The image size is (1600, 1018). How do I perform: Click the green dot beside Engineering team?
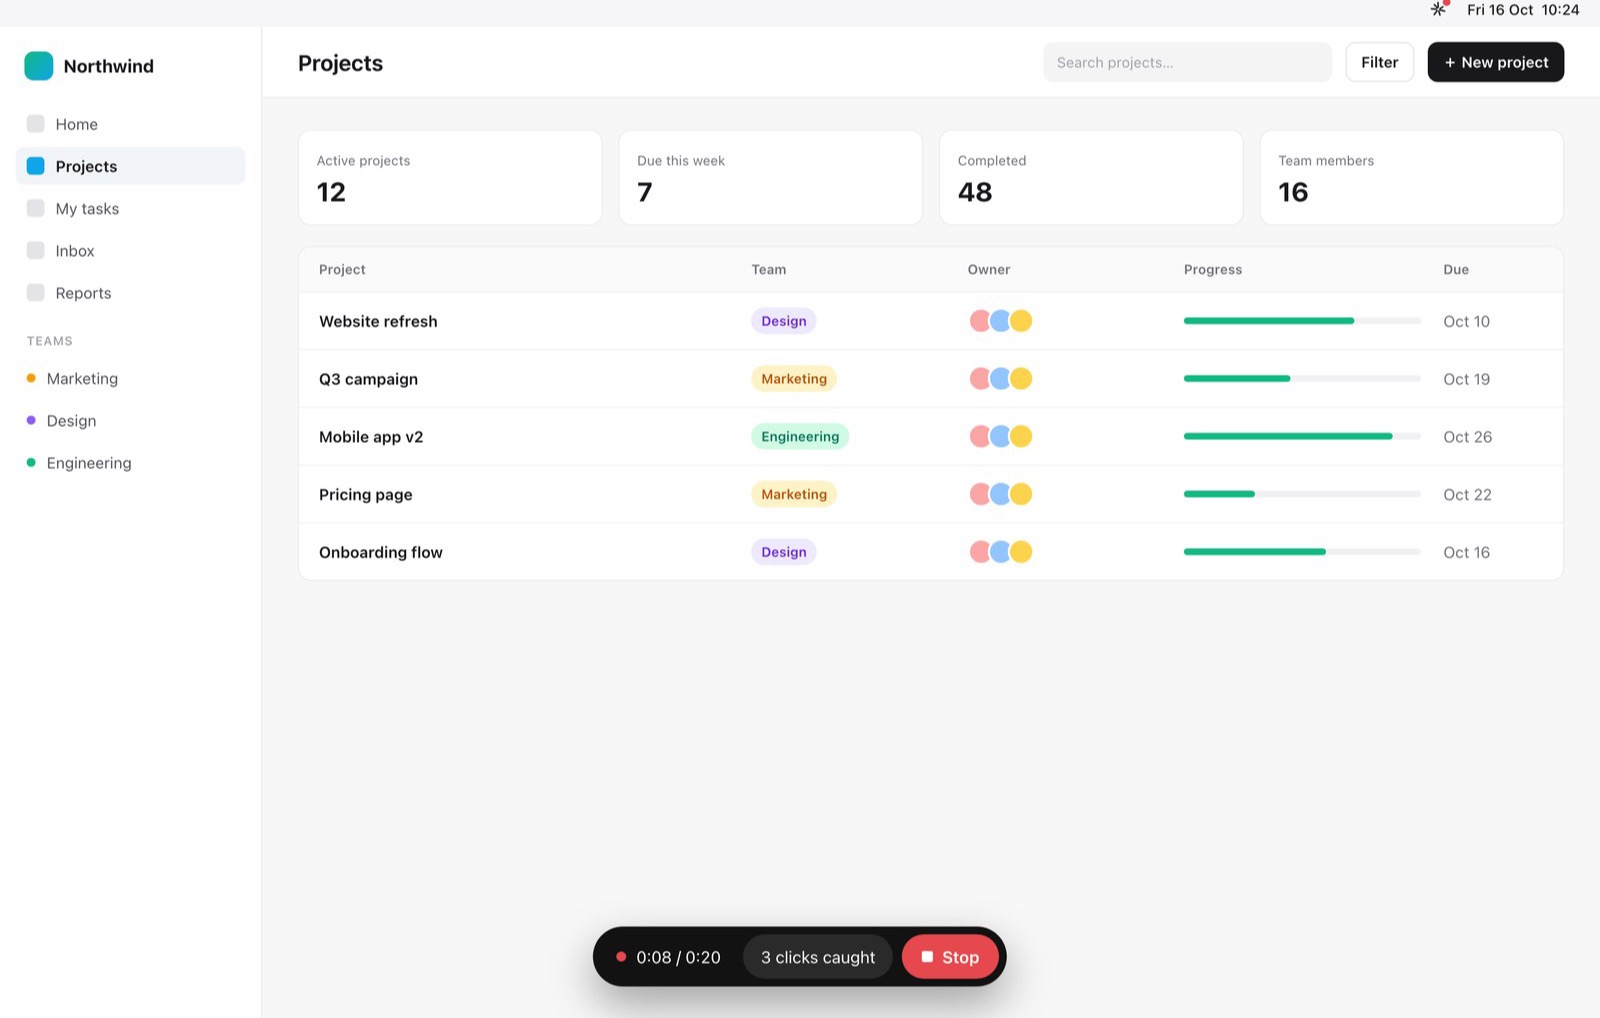coord(31,462)
